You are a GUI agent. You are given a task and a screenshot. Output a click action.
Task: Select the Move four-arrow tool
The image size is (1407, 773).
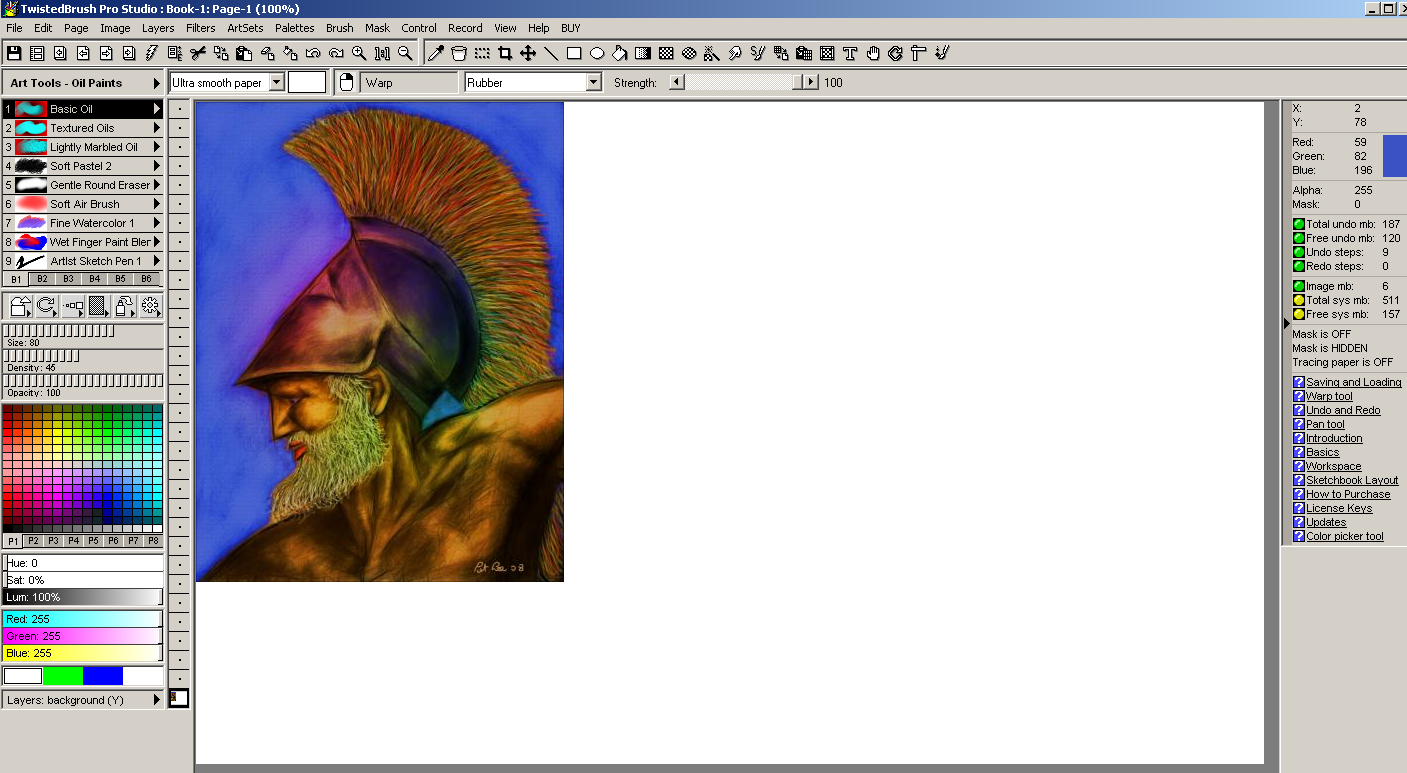(528, 53)
